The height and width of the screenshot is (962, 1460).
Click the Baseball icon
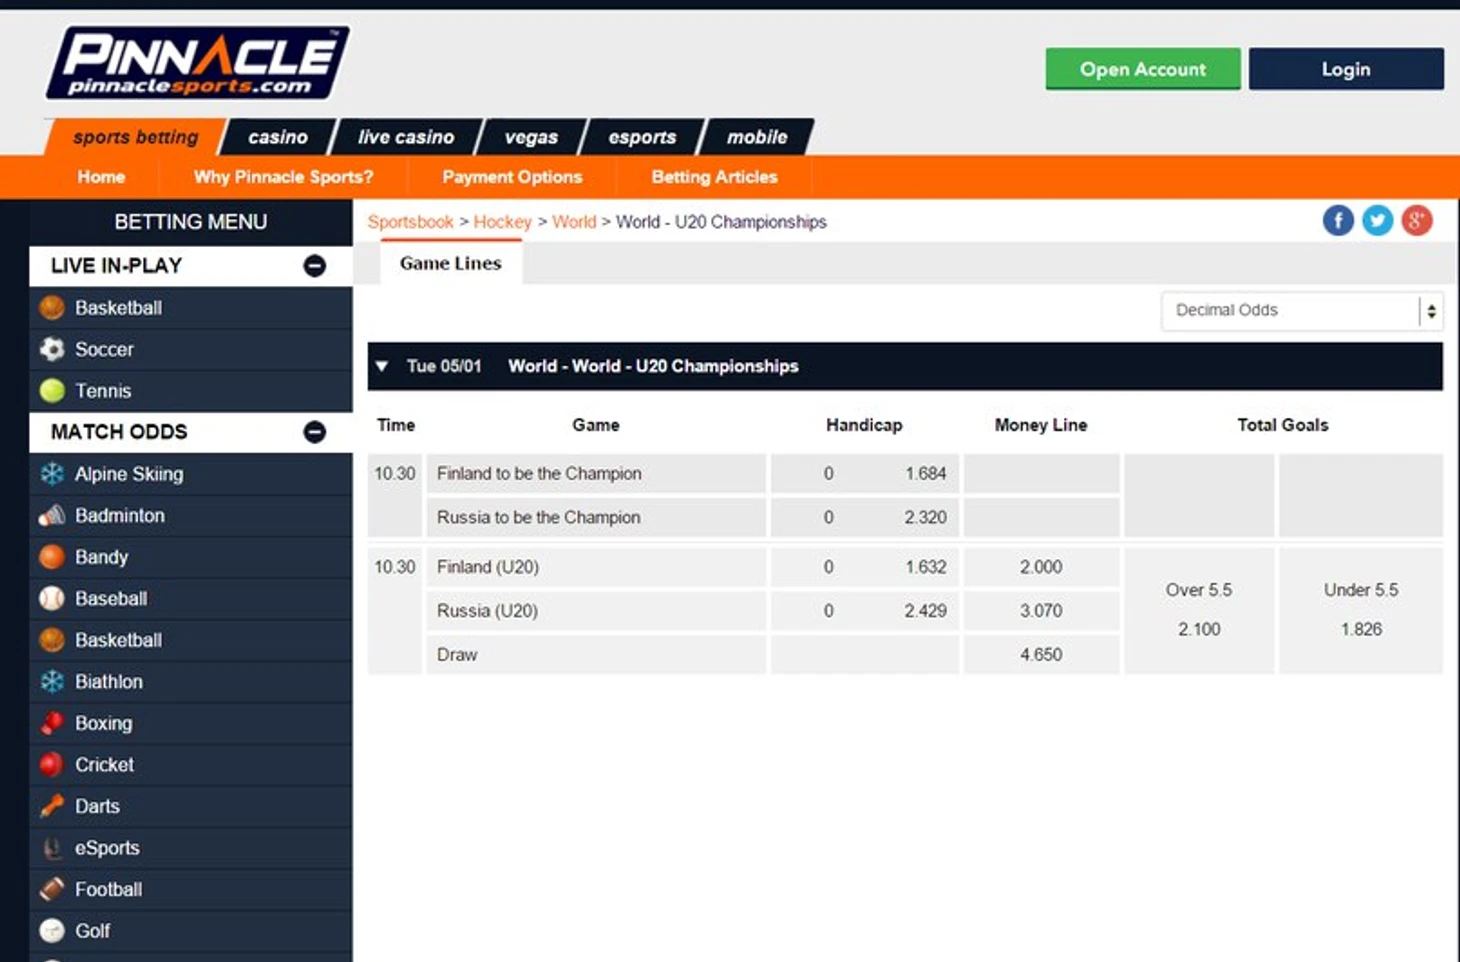pos(52,598)
